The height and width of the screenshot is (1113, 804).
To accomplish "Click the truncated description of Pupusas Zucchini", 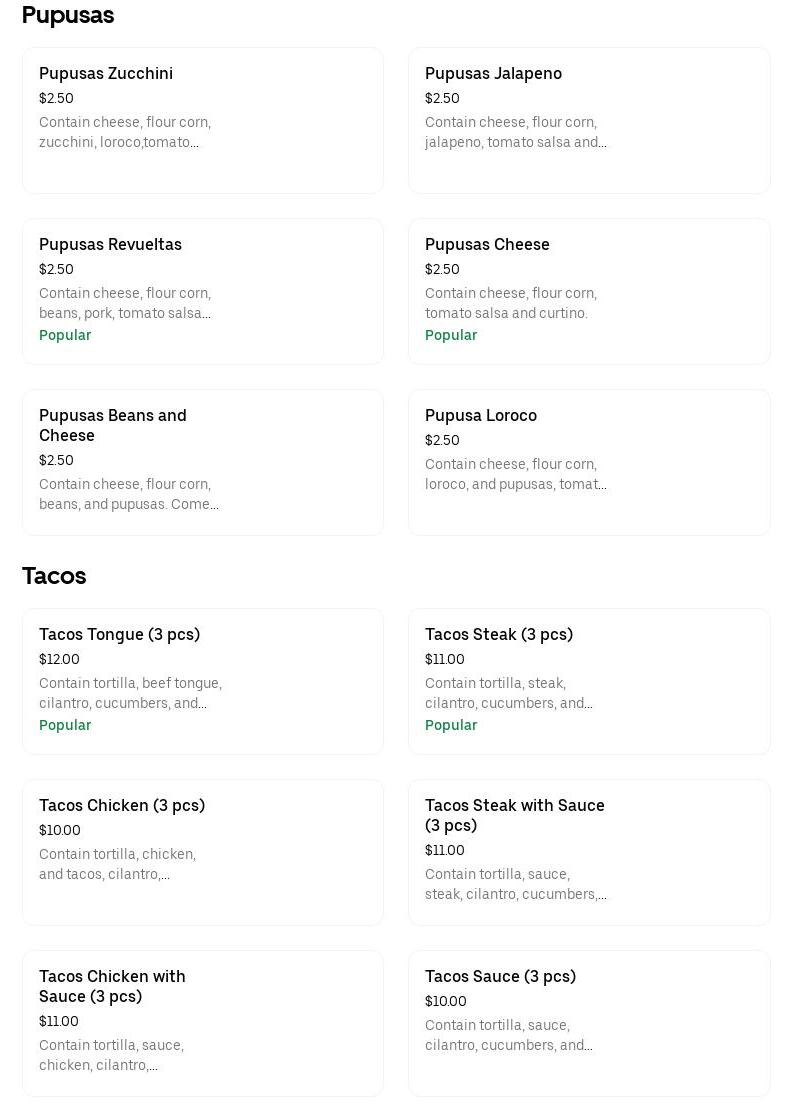I will (x=125, y=132).
